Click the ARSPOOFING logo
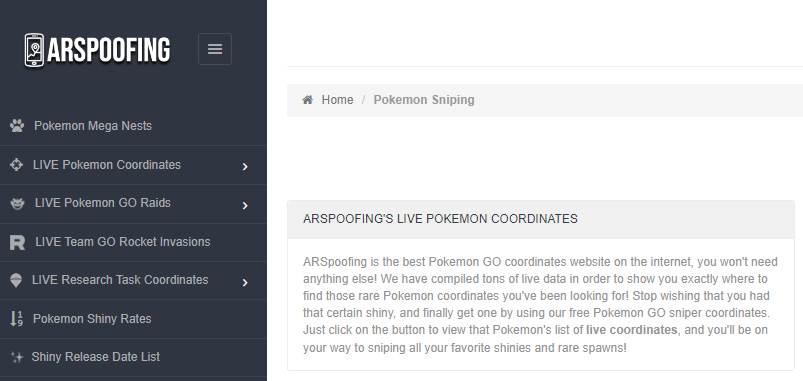 (97, 50)
